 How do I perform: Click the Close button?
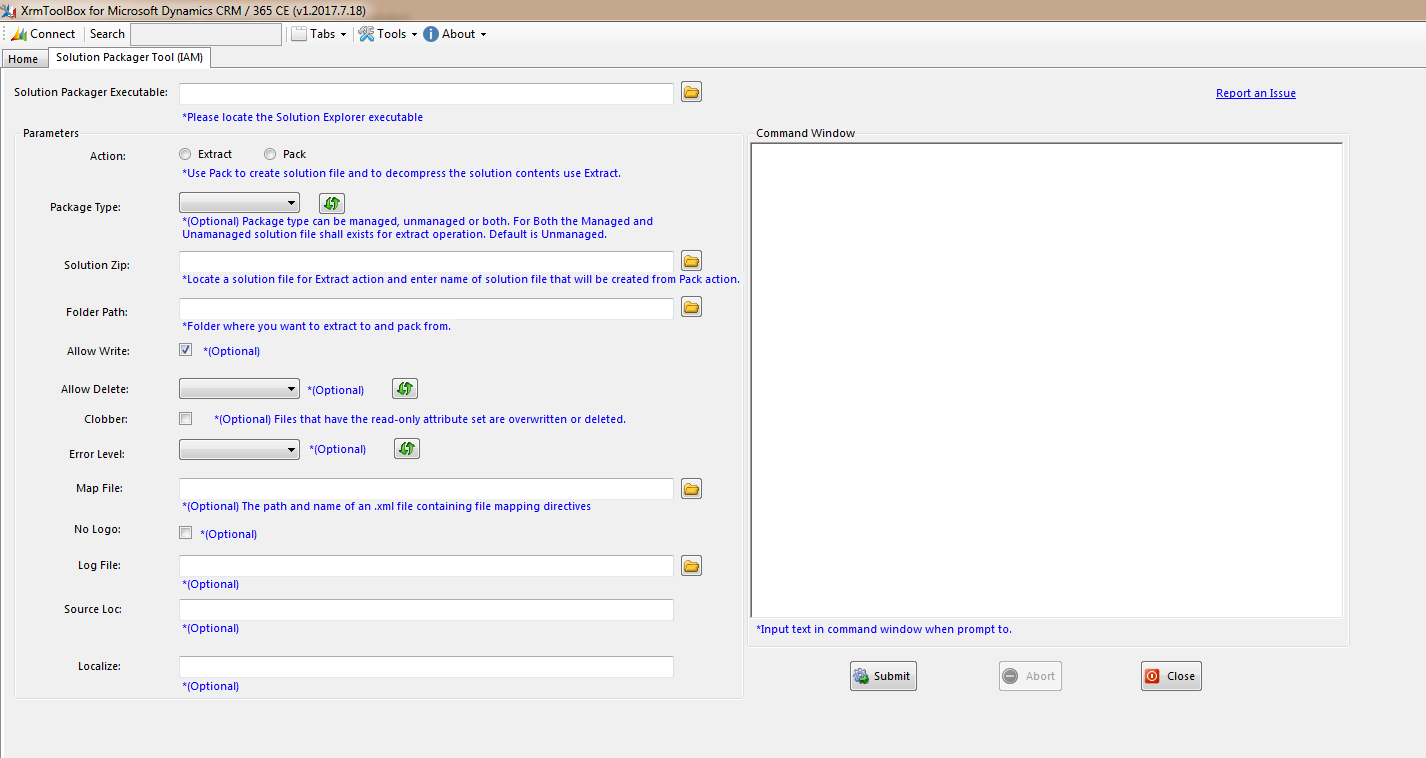(1171, 676)
